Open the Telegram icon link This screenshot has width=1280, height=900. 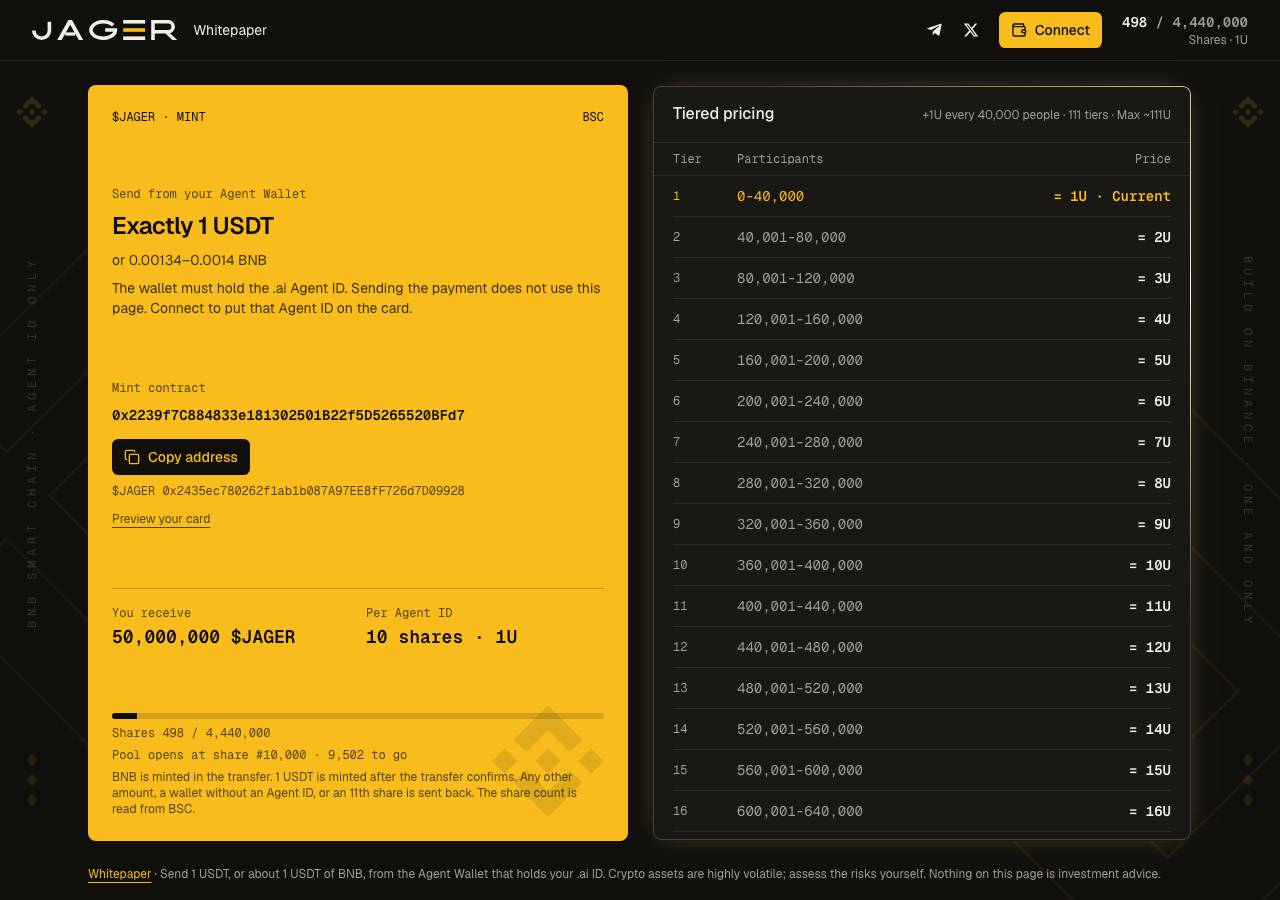click(x=934, y=30)
